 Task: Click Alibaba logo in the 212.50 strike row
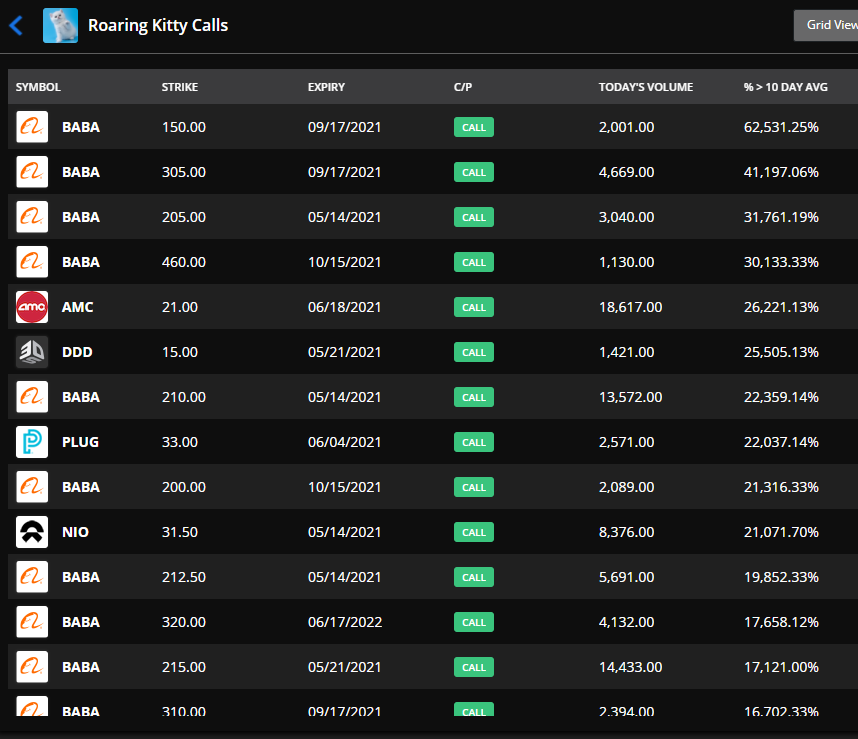point(32,577)
